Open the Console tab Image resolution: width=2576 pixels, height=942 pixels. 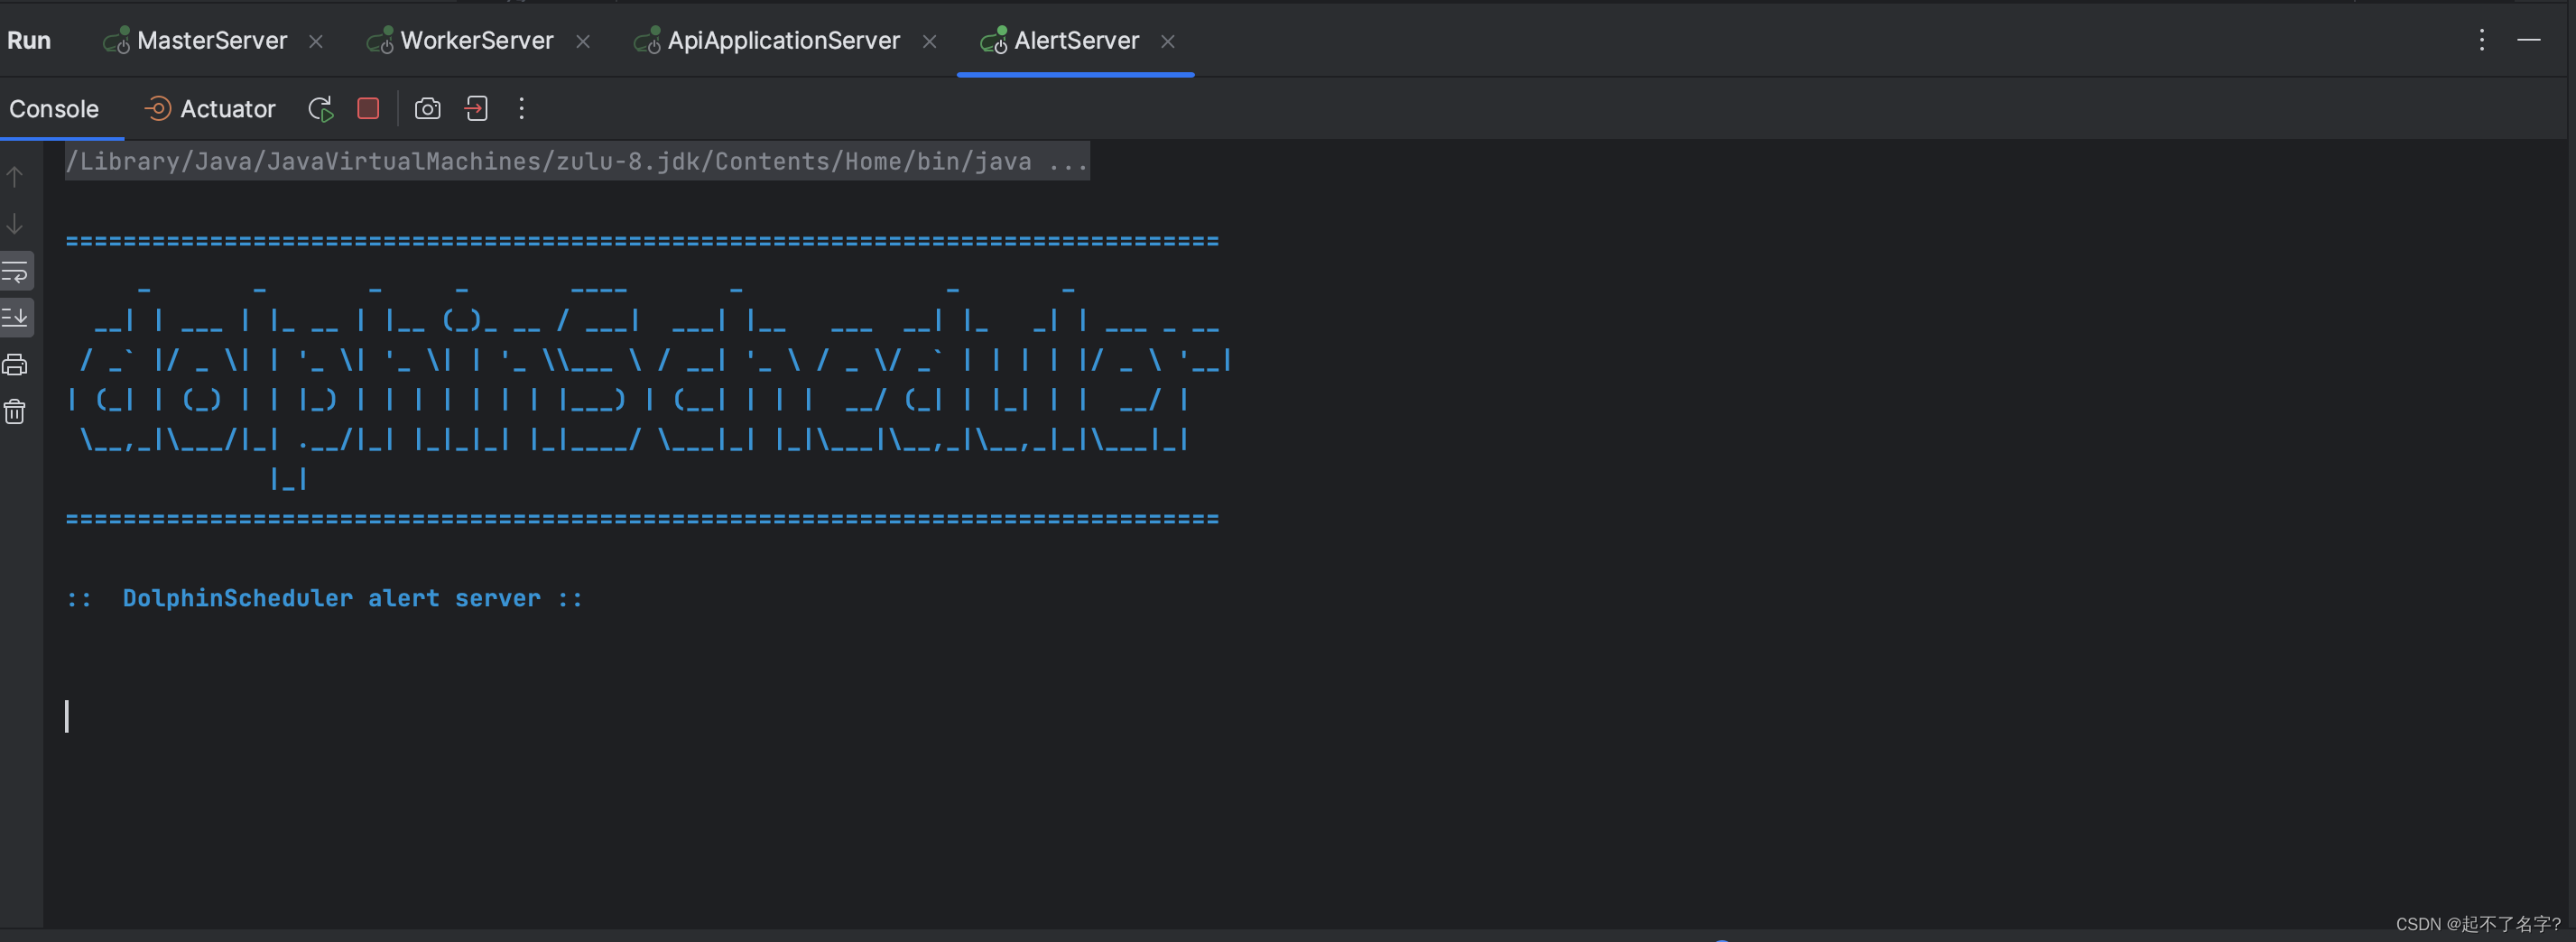[54, 109]
